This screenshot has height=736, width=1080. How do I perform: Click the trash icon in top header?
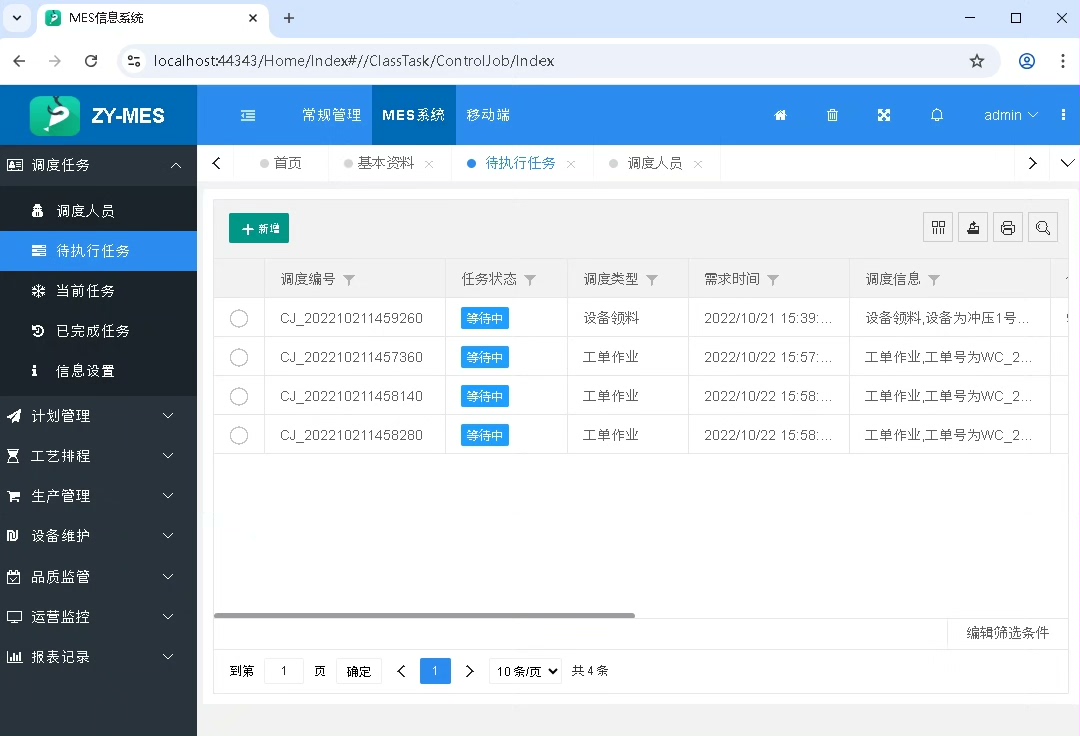tap(832, 115)
